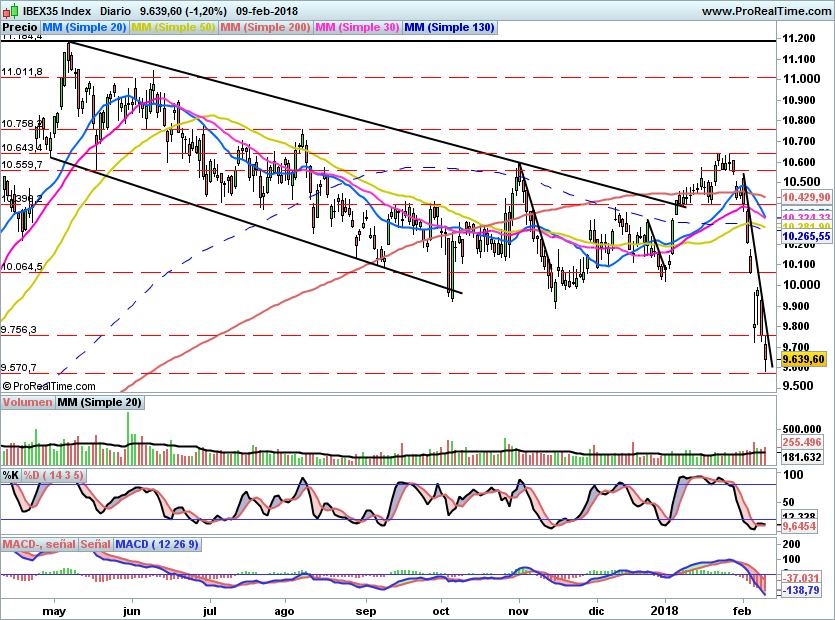835x620 pixels.
Task: Click the Señal line label
Action: (96, 544)
